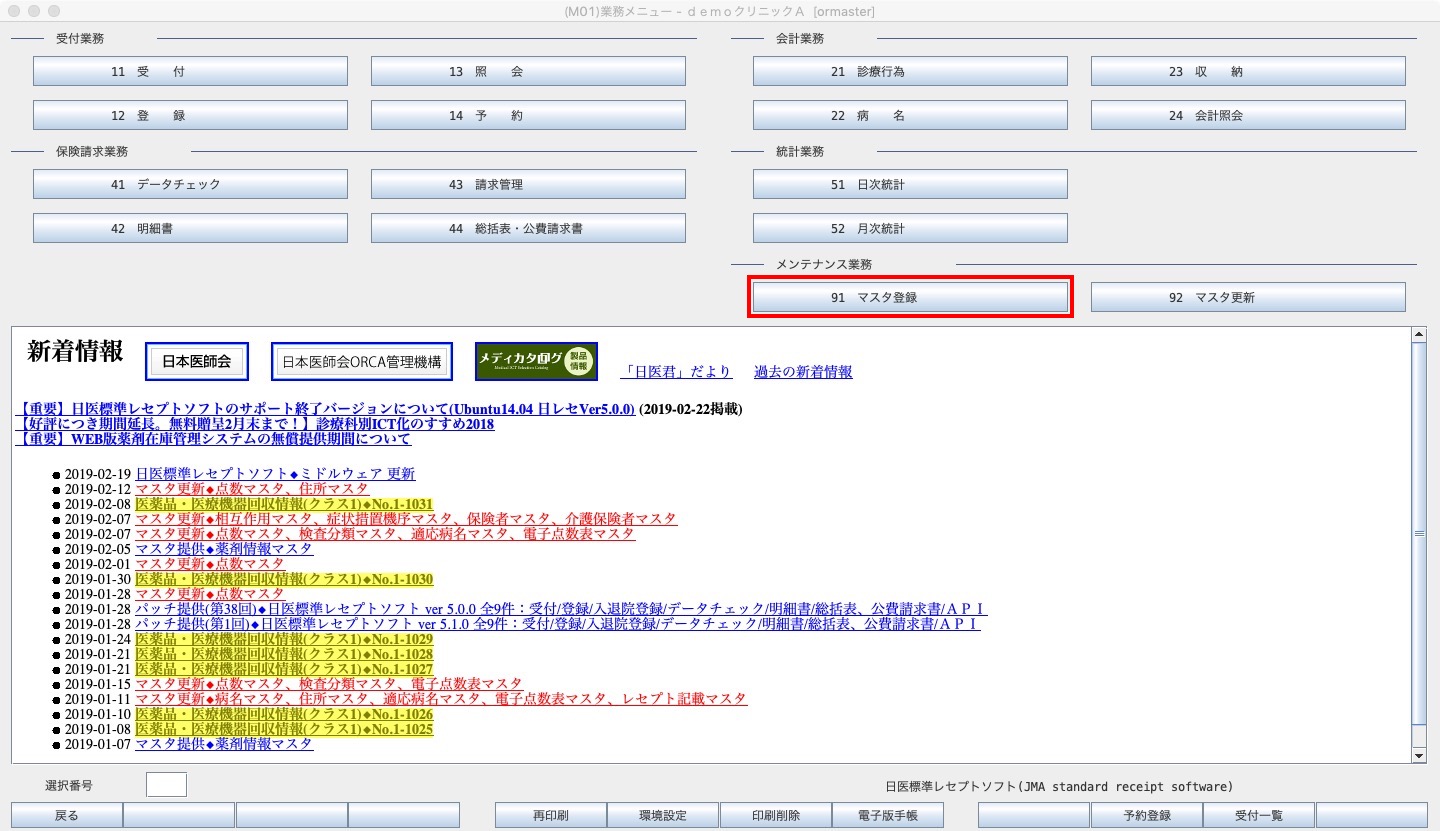Open 受付一覧 reception list button

pyautogui.click(x=1259, y=815)
